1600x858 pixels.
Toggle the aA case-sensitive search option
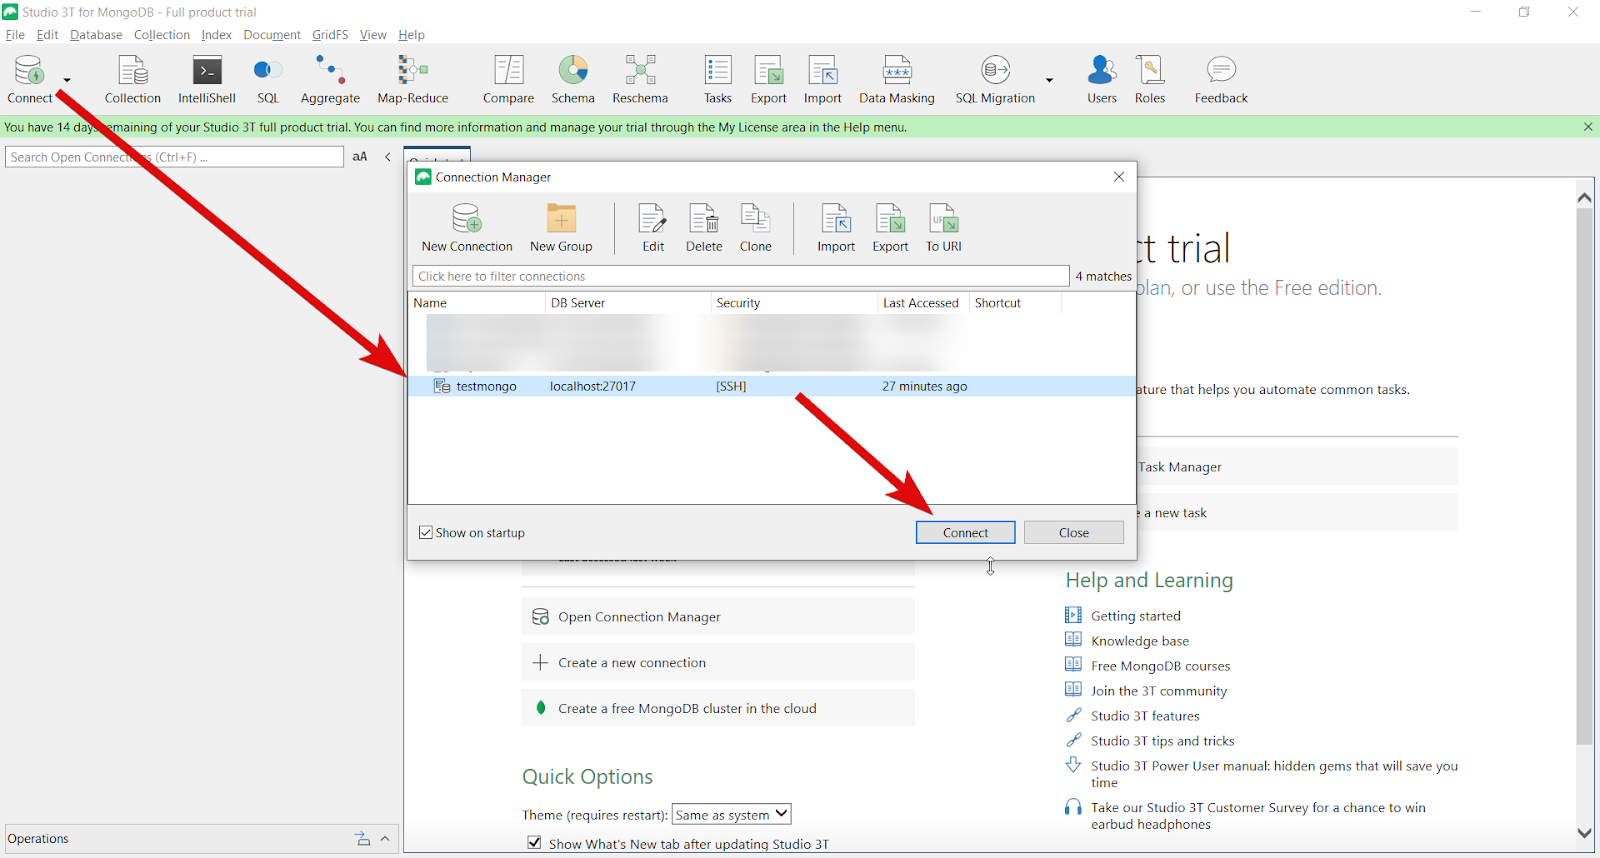pyautogui.click(x=360, y=157)
